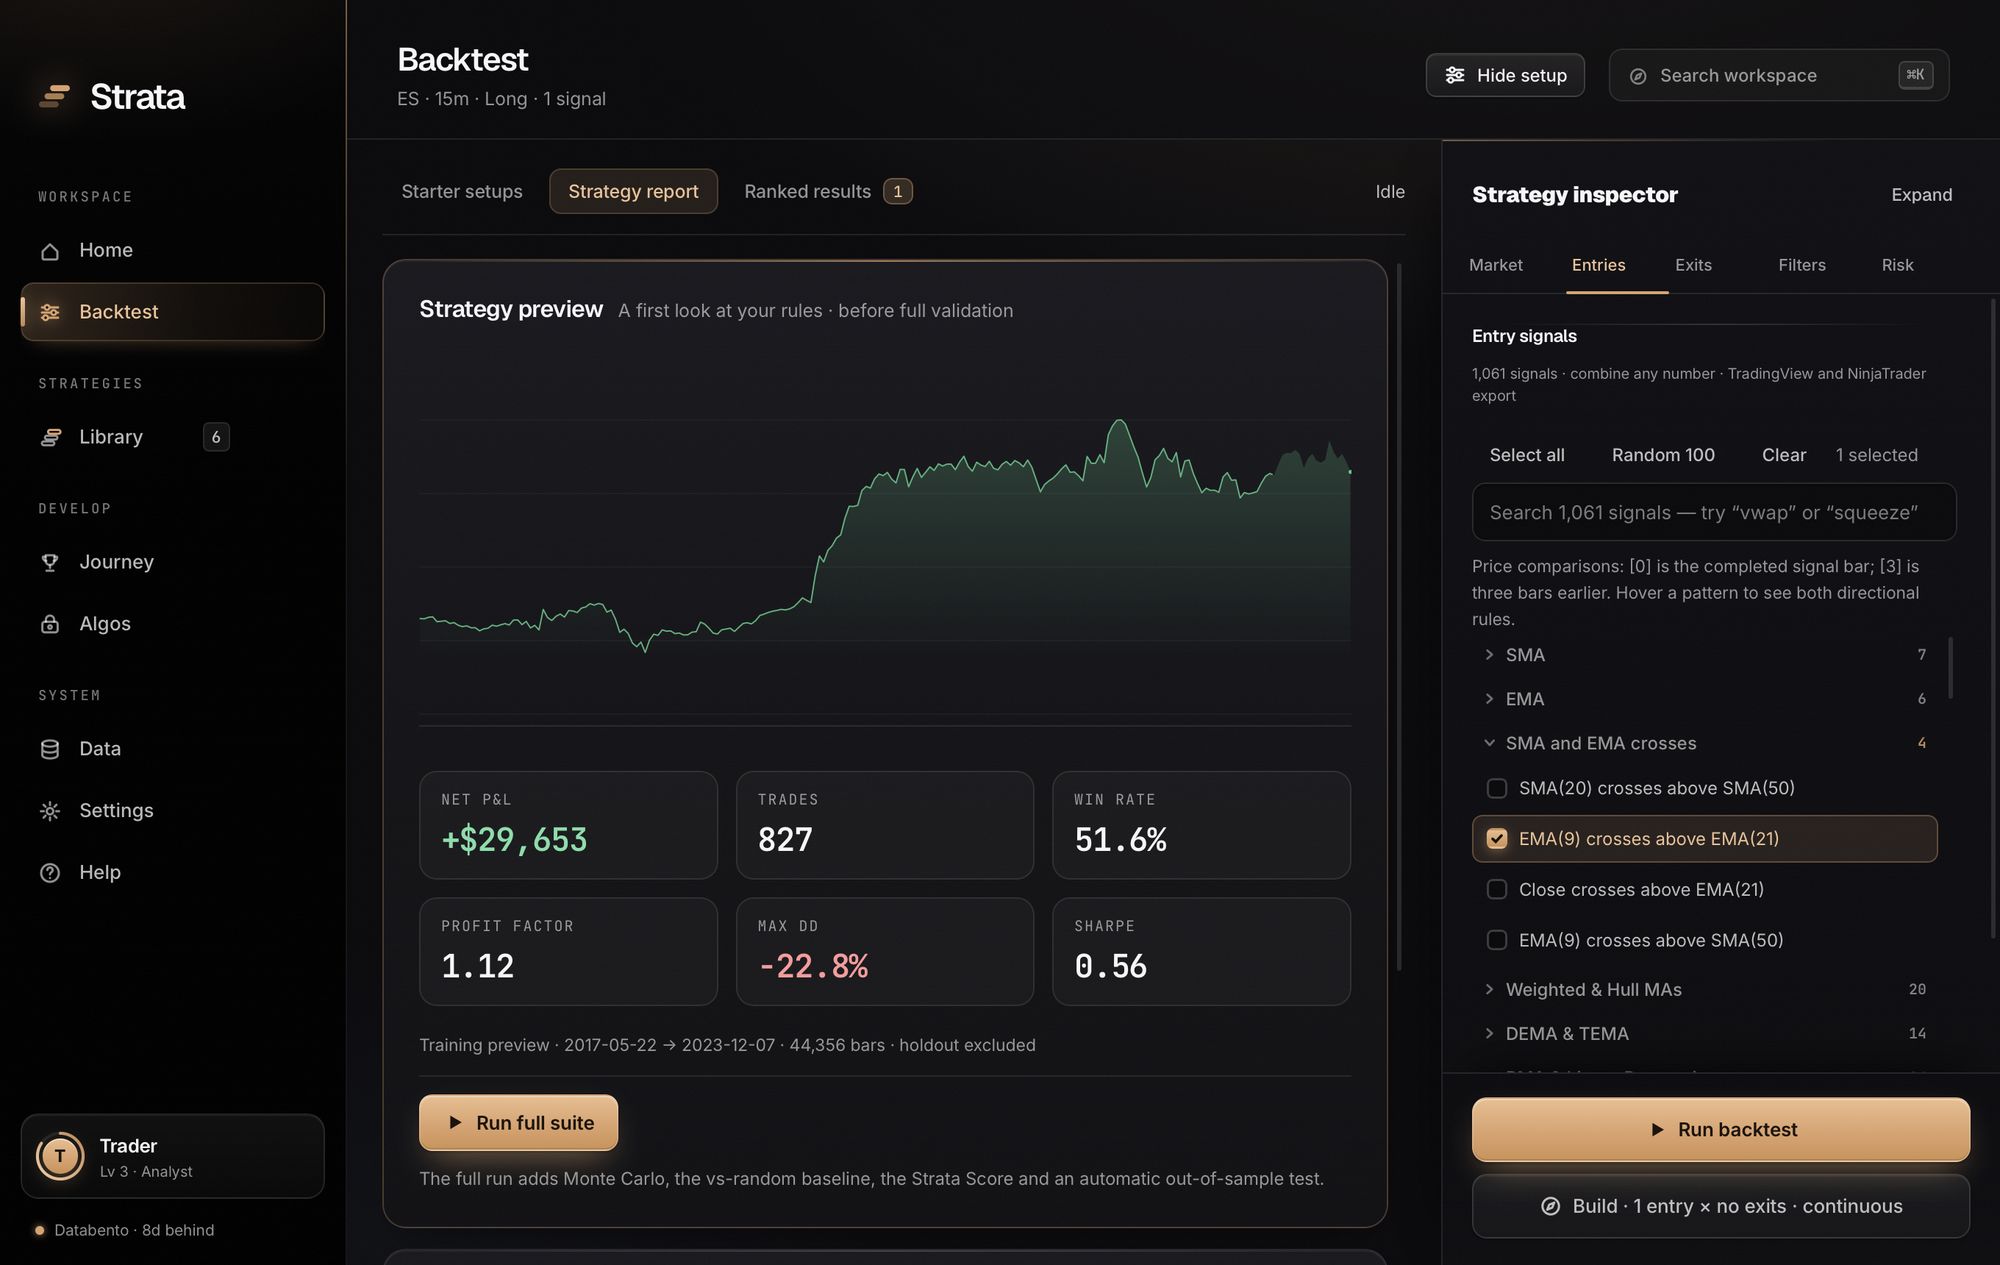
Task: Expand Weighted & Hull MAs group
Action: 1705,989
